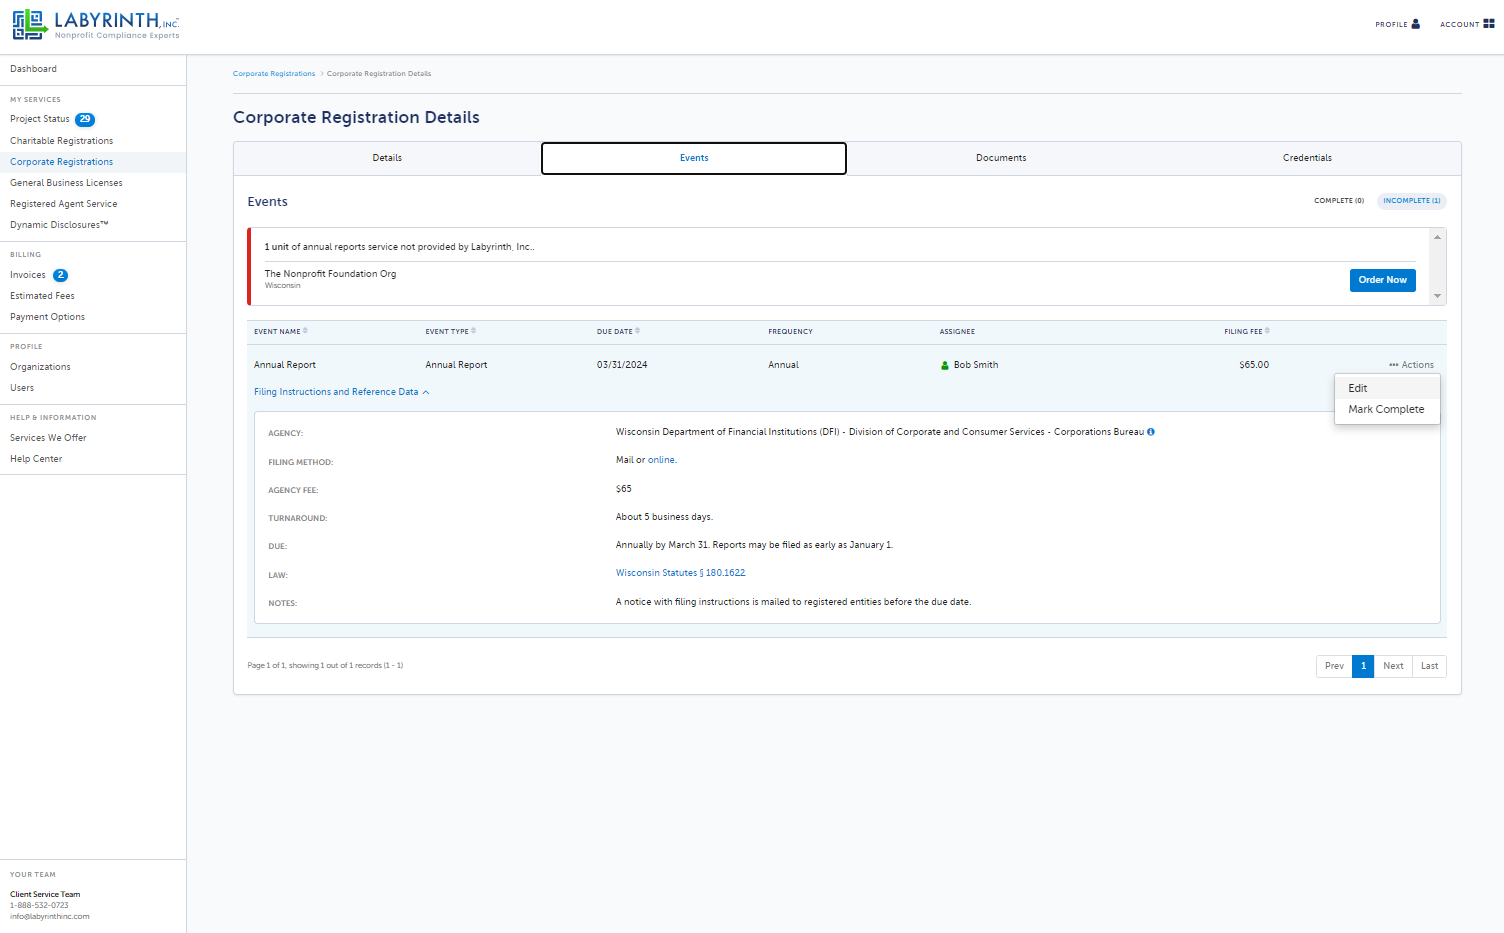Sort by Filing Fee column arrow
The width and height of the screenshot is (1504, 933).
1267,331
